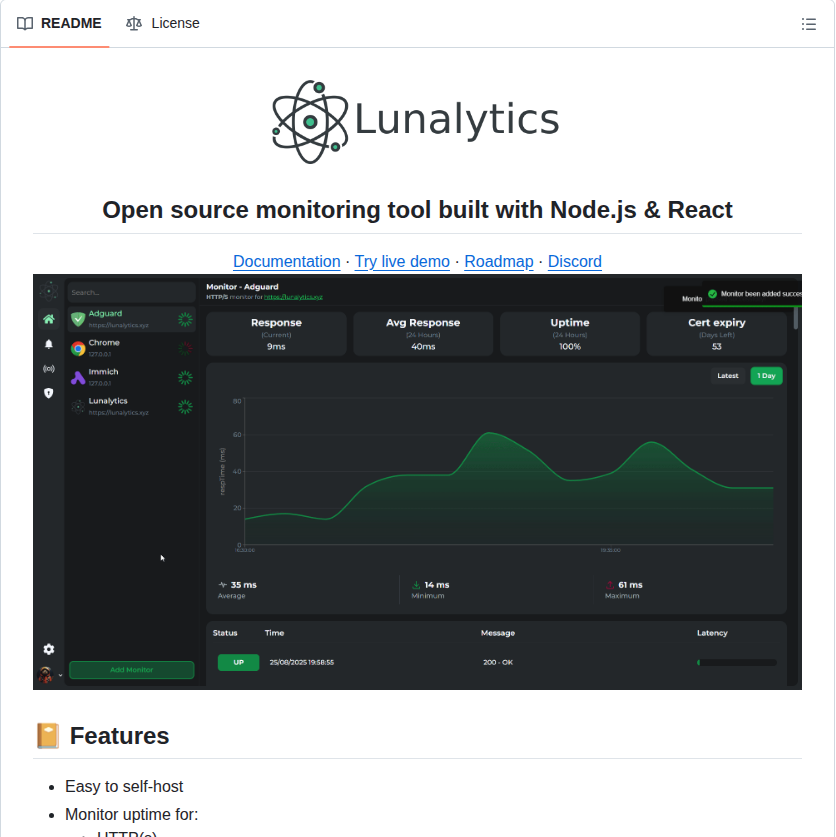Open the Try live demo link
Image resolution: width=836 pixels, height=837 pixels.
pyautogui.click(x=402, y=261)
